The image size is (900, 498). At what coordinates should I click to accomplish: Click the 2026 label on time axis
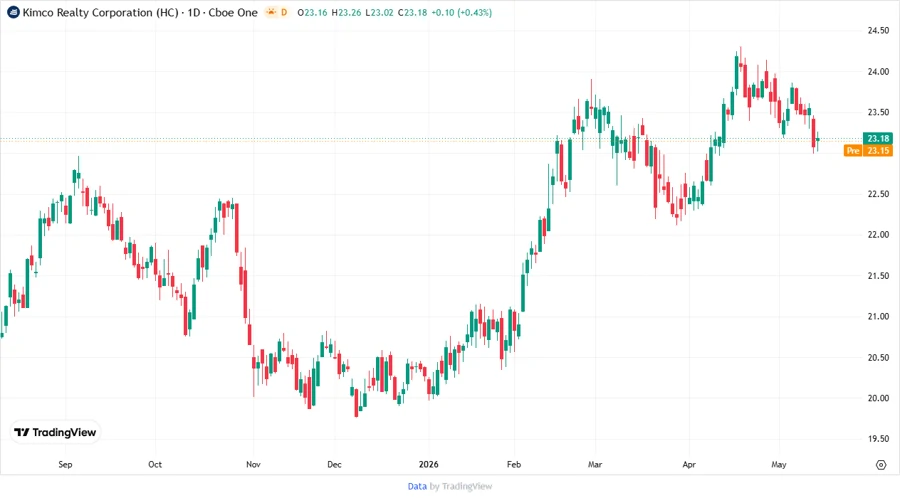point(428,464)
